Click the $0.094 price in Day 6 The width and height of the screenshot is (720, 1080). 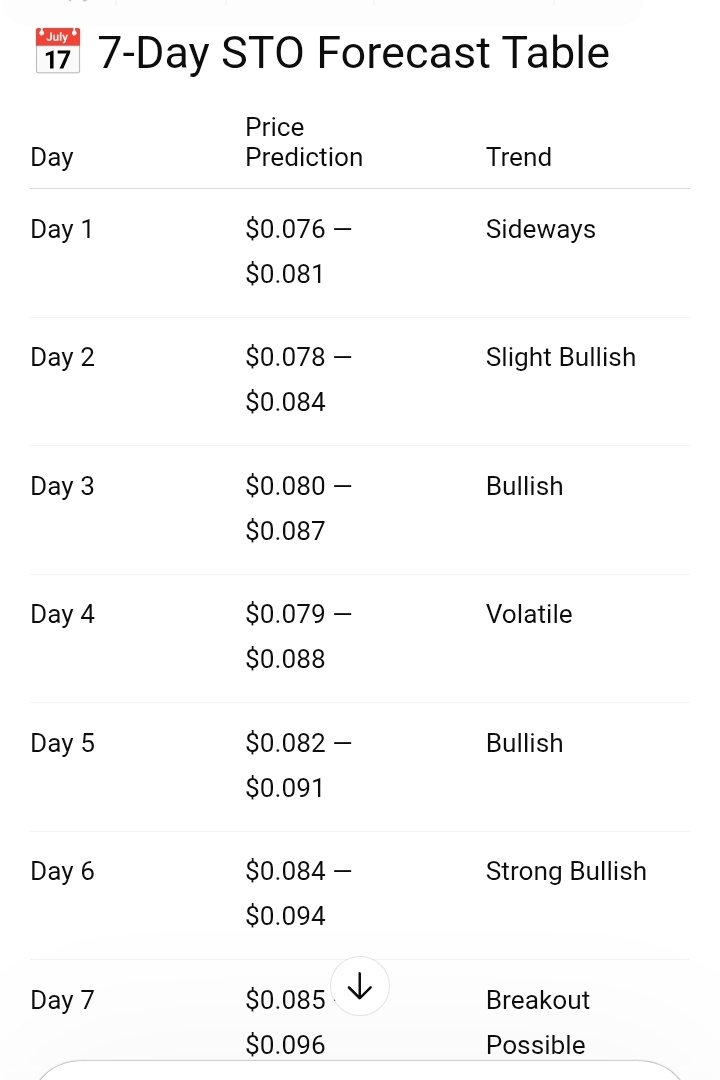coord(285,916)
